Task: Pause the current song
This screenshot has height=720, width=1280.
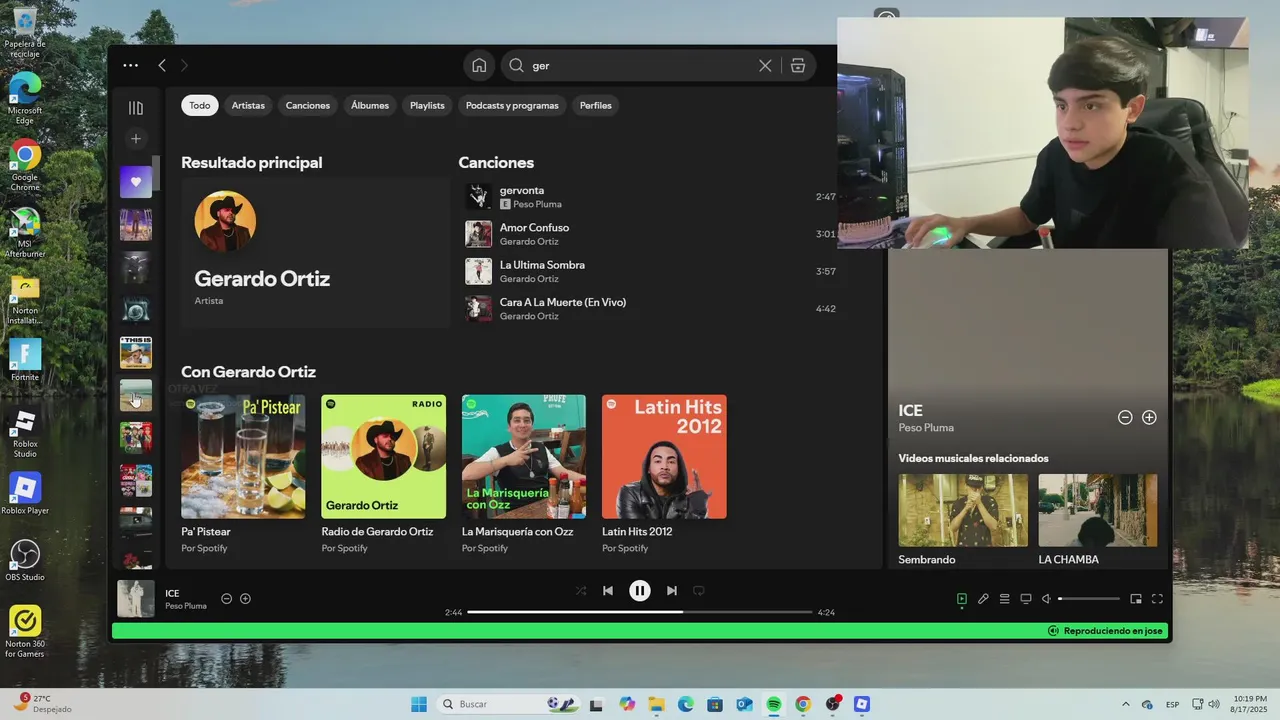Action: 640,590
